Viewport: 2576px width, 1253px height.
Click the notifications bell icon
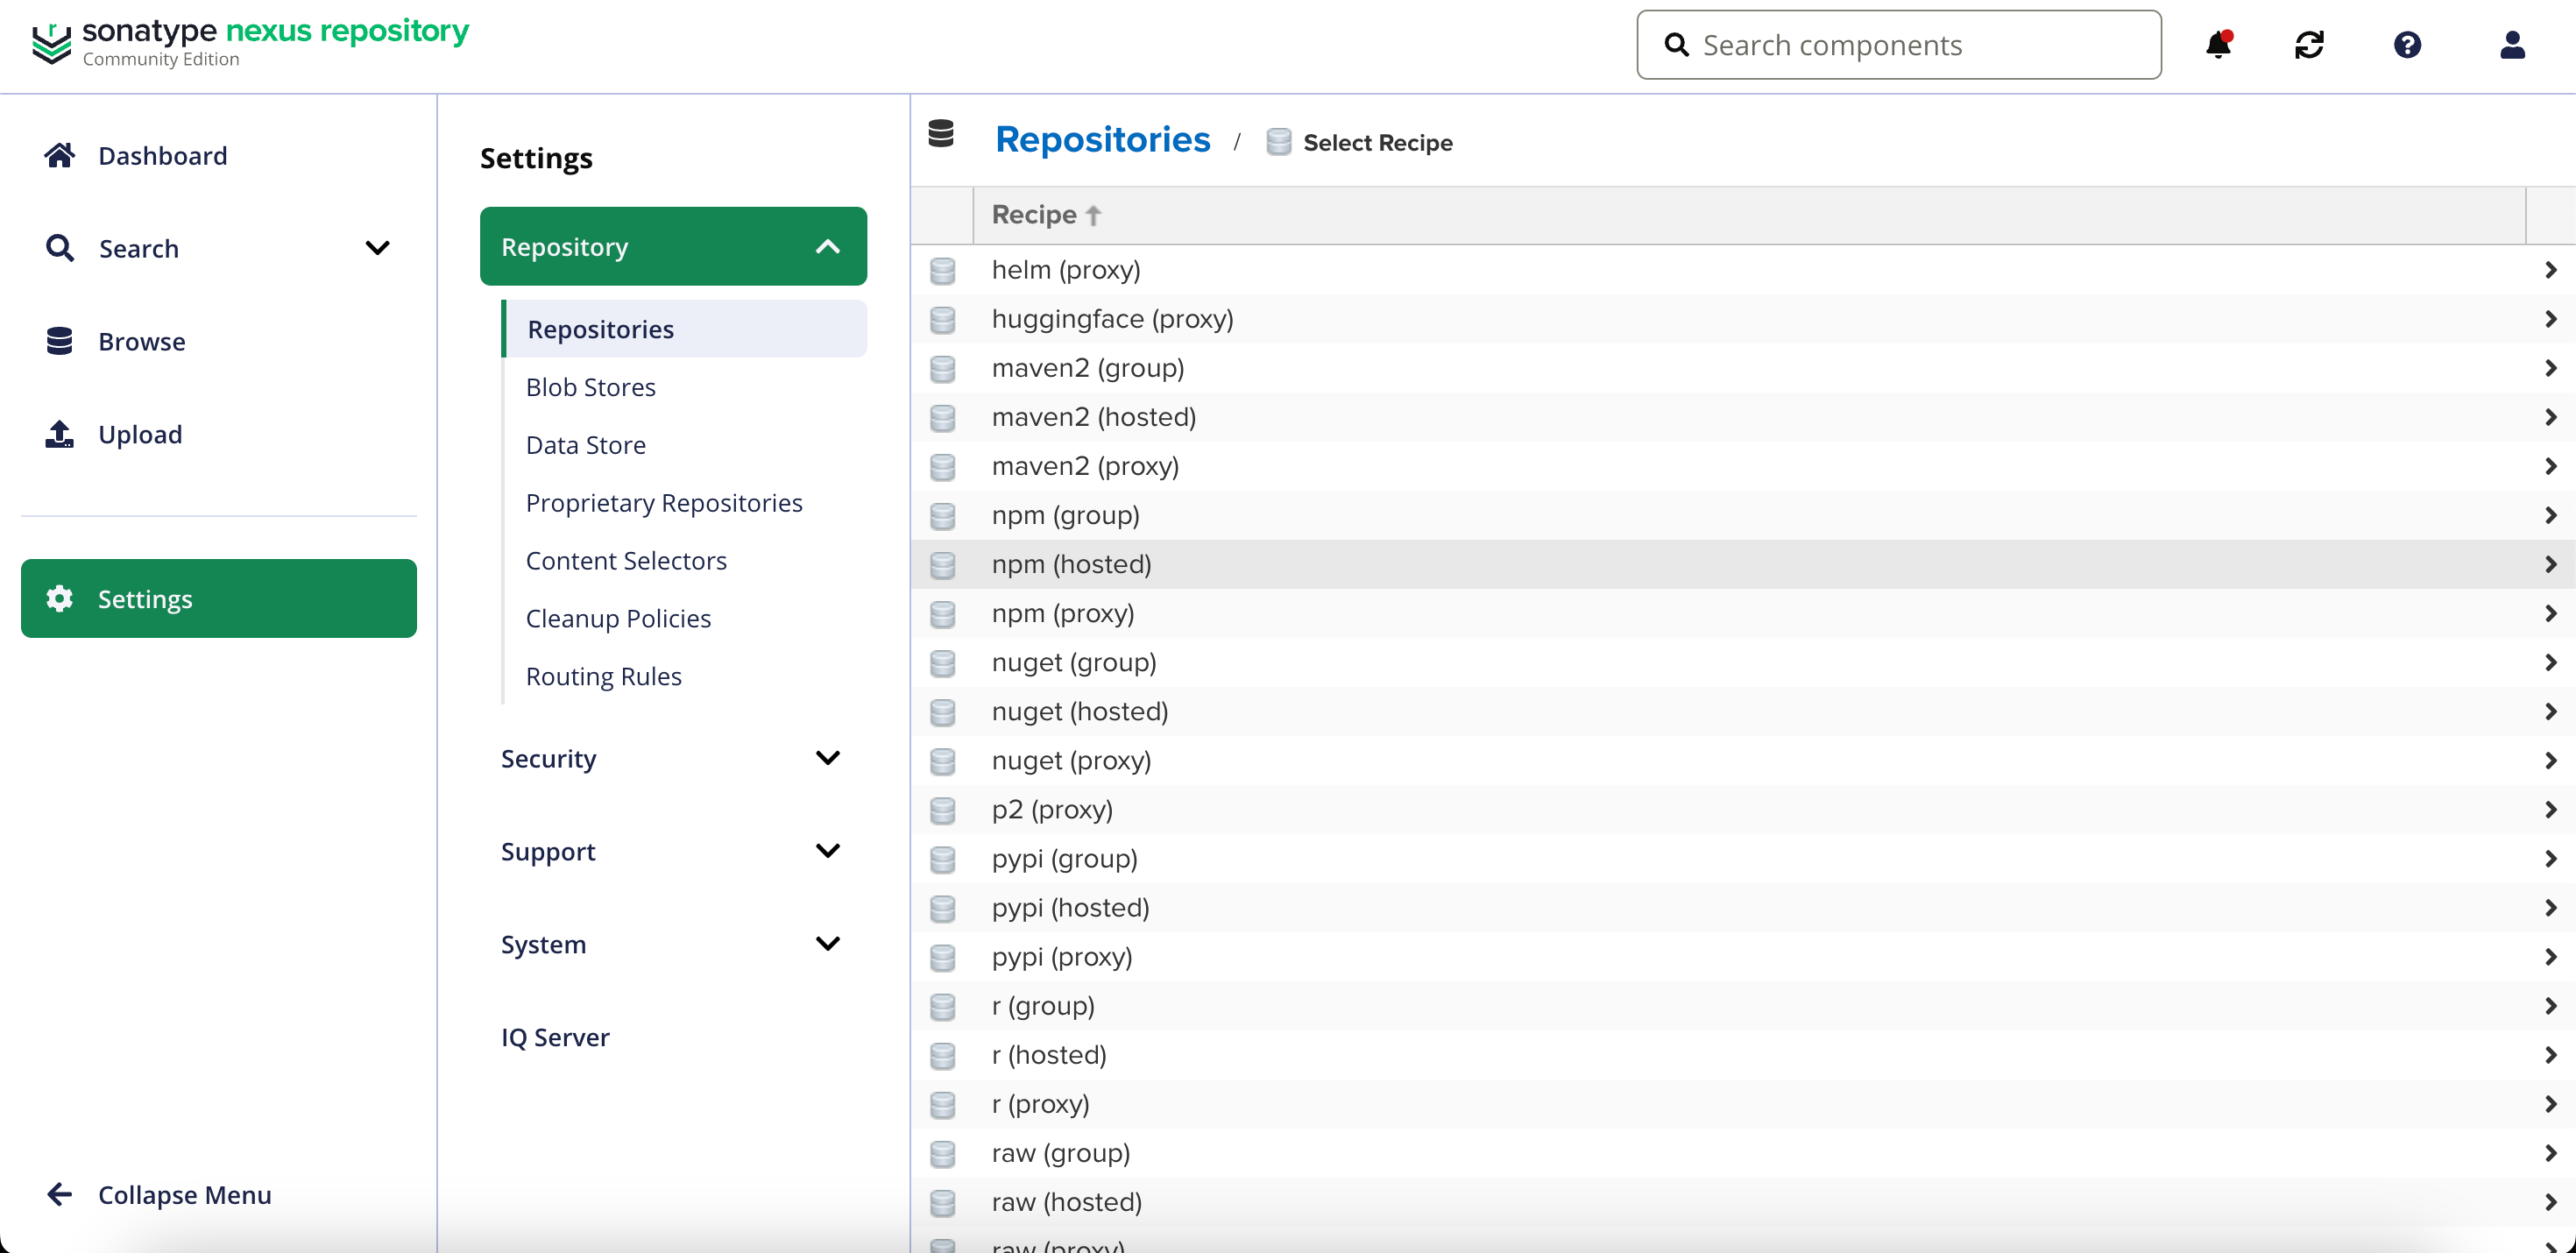(2218, 45)
